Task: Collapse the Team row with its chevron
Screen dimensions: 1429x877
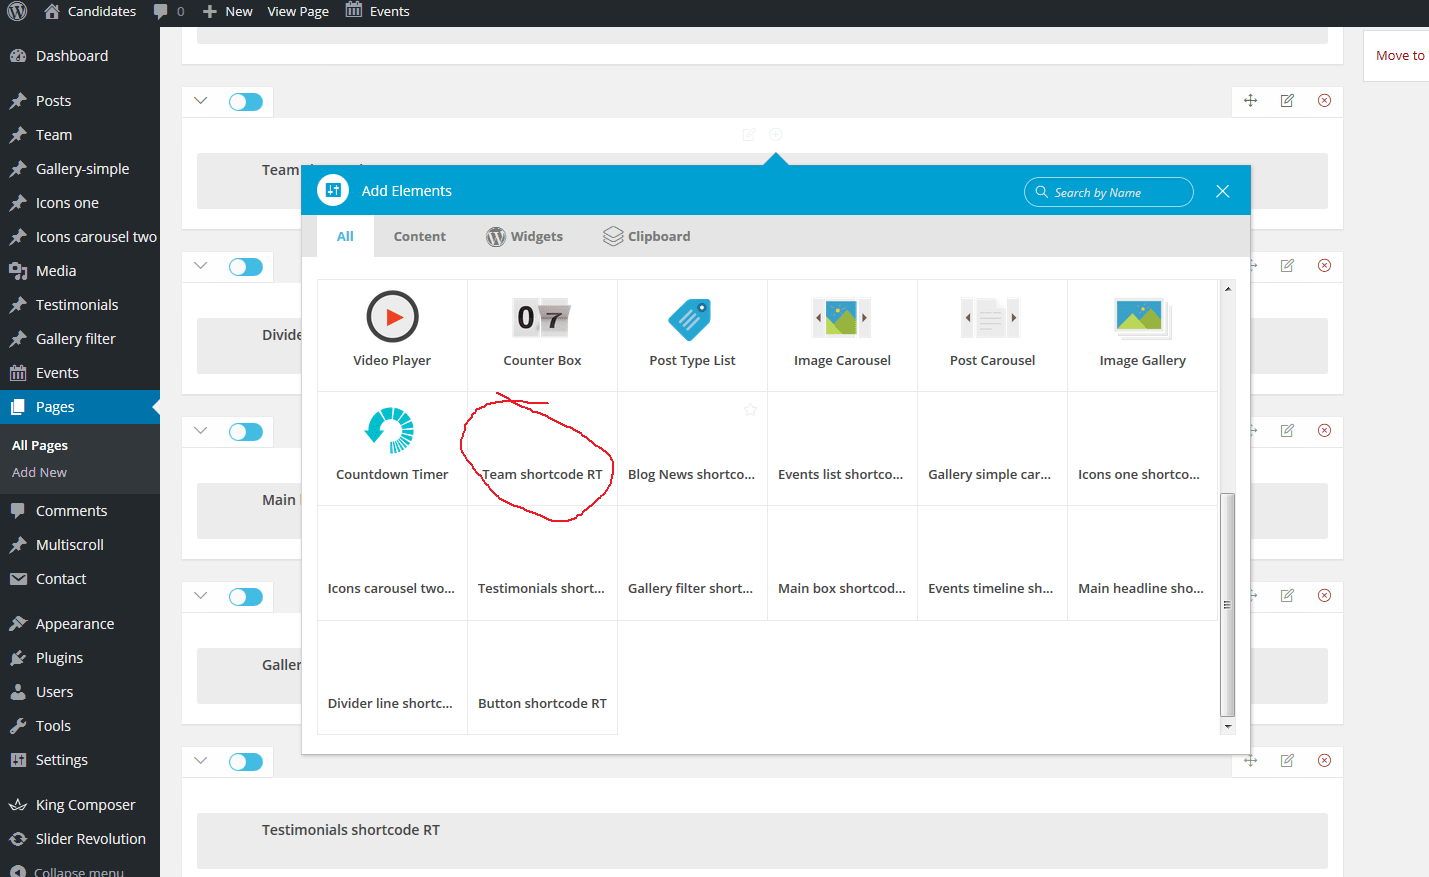Action: pyautogui.click(x=201, y=101)
